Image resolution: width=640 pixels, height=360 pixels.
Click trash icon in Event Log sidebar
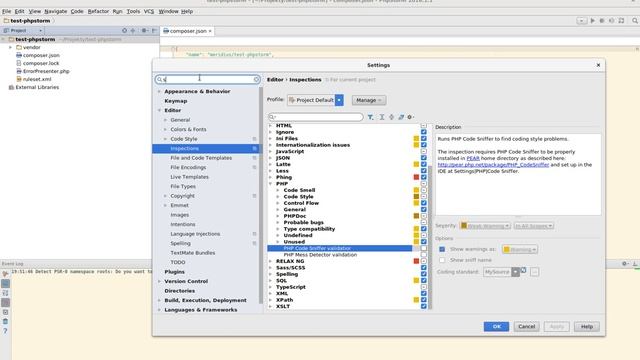point(5,322)
